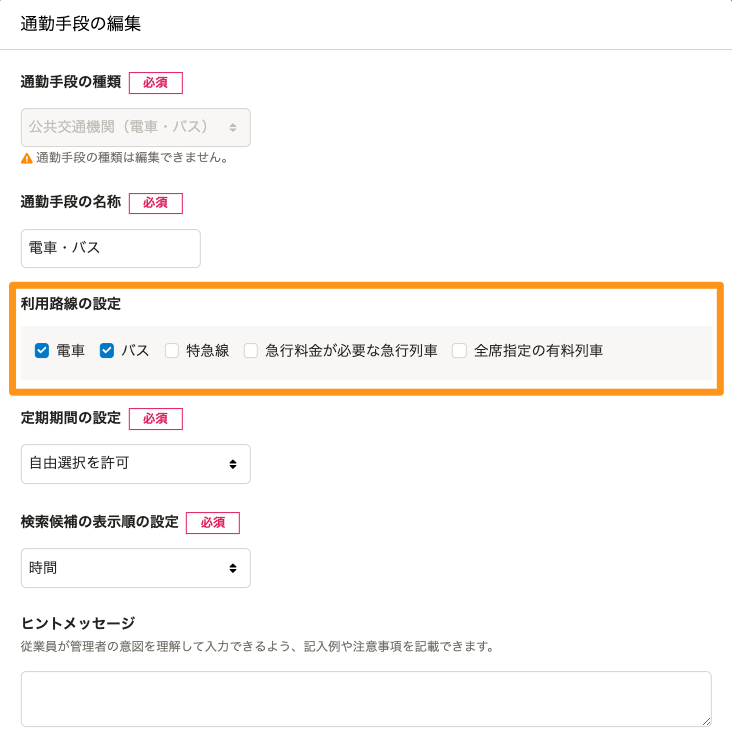Click the 特急線 label text
732x749 pixels.
pos(207,351)
